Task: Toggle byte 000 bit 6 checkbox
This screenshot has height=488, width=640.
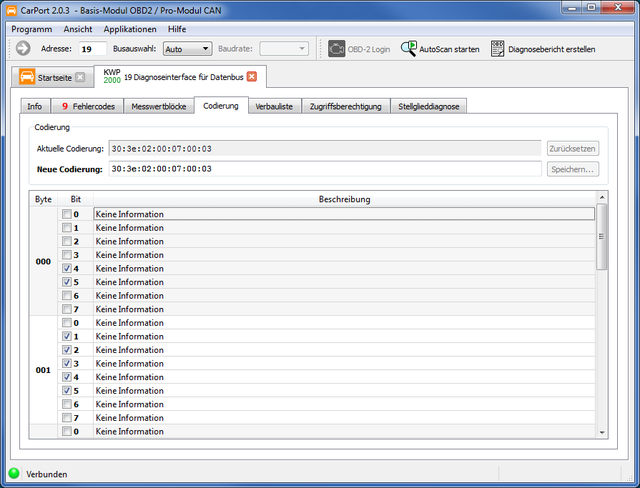Action: click(x=67, y=295)
